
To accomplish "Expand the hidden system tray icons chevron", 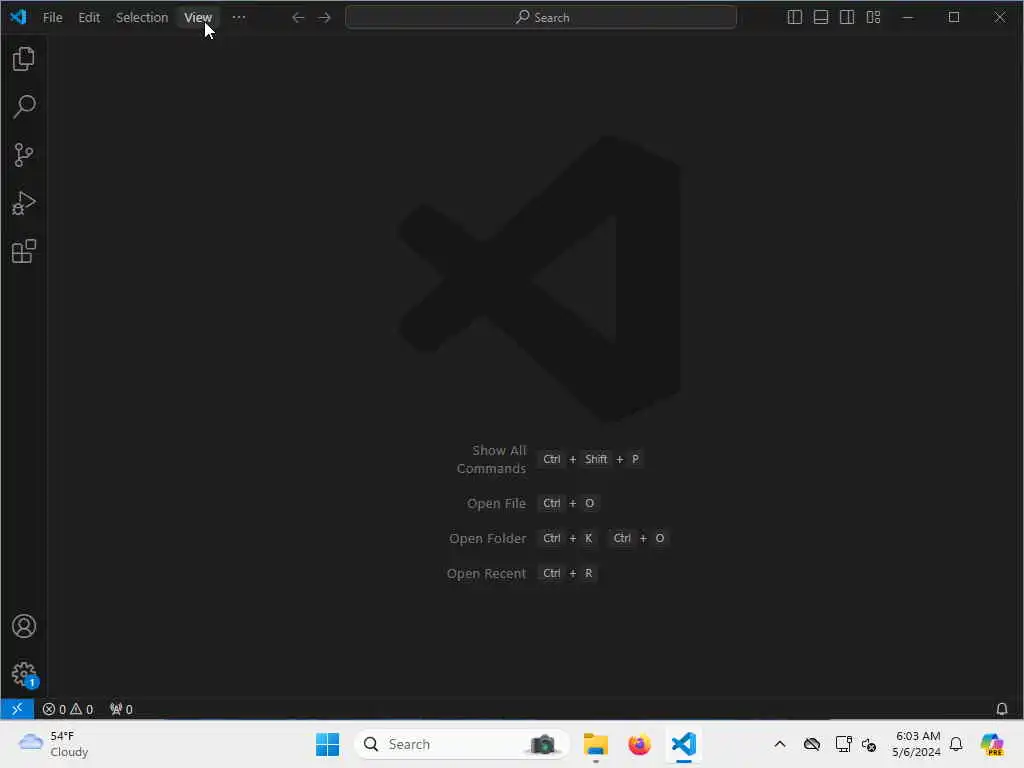I will 780,744.
